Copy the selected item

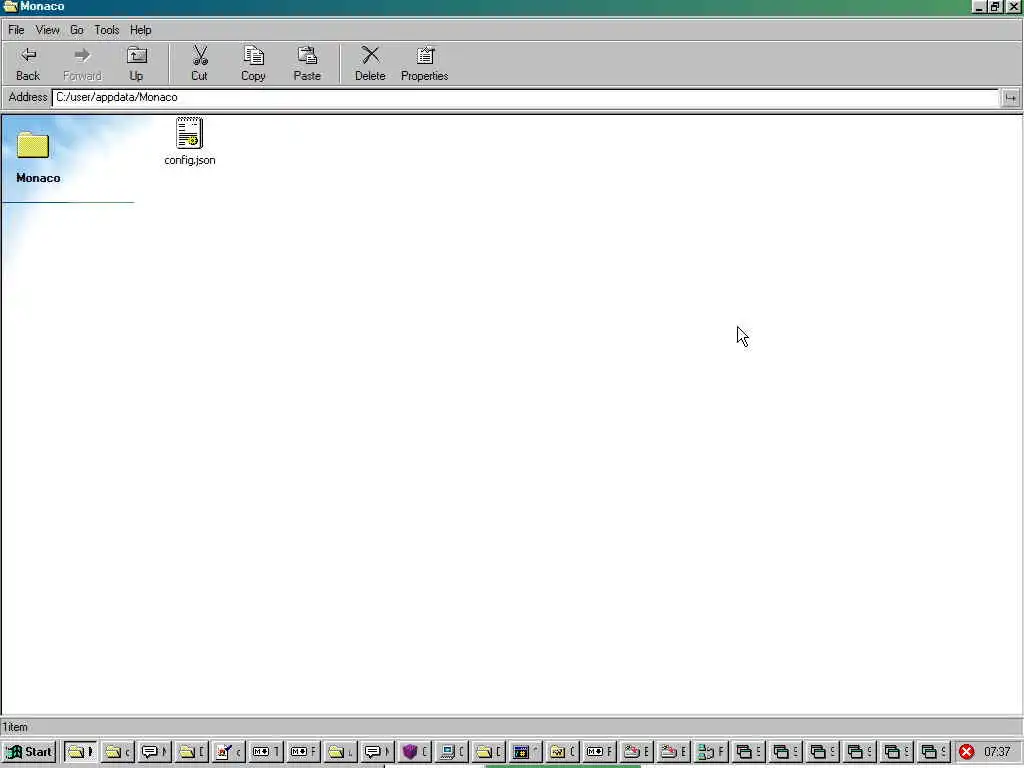click(x=253, y=63)
